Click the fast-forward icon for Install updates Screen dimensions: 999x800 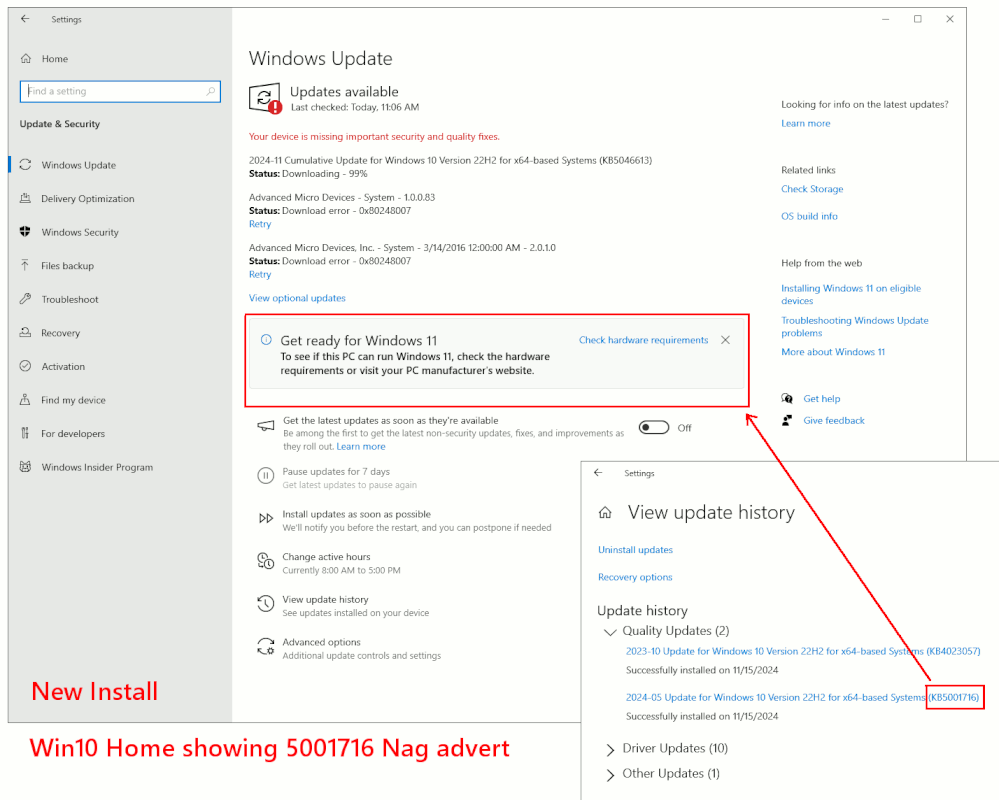tap(266, 518)
